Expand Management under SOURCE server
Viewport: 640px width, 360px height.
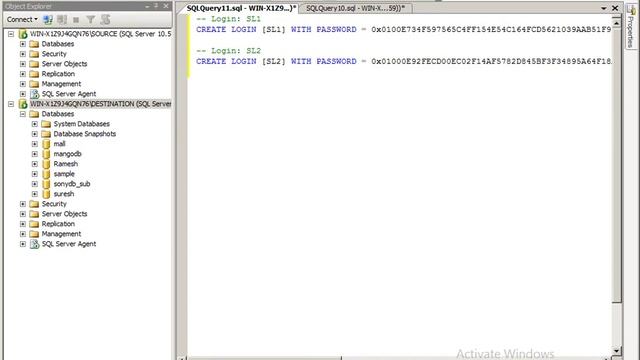pos(23,84)
